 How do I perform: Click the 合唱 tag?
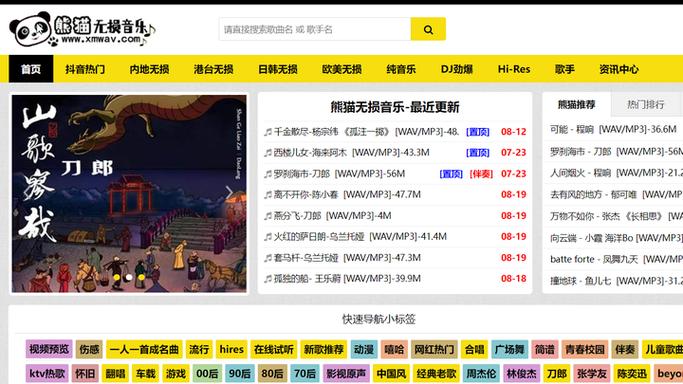pyautogui.click(x=474, y=349)
